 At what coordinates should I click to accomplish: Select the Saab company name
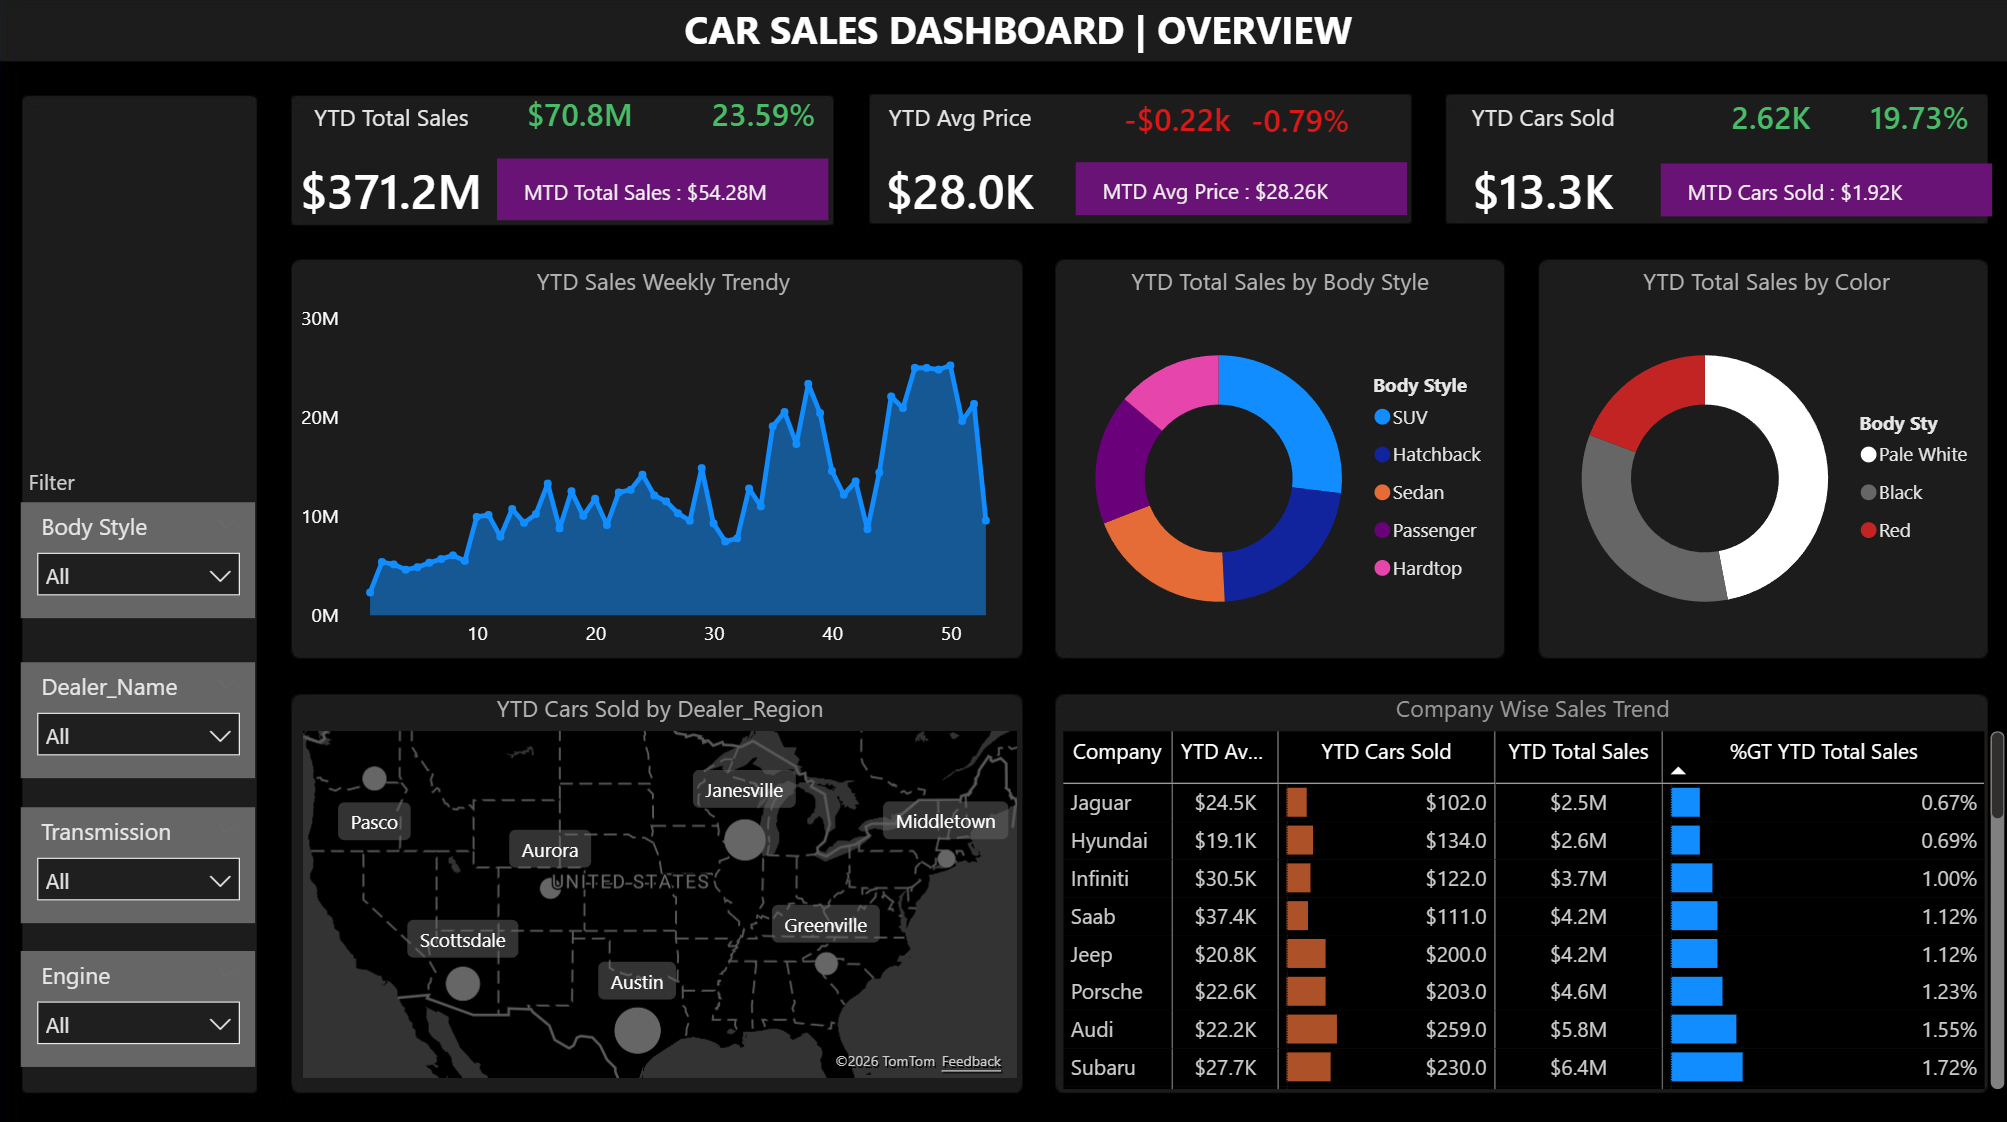(x=1092, y=916)
